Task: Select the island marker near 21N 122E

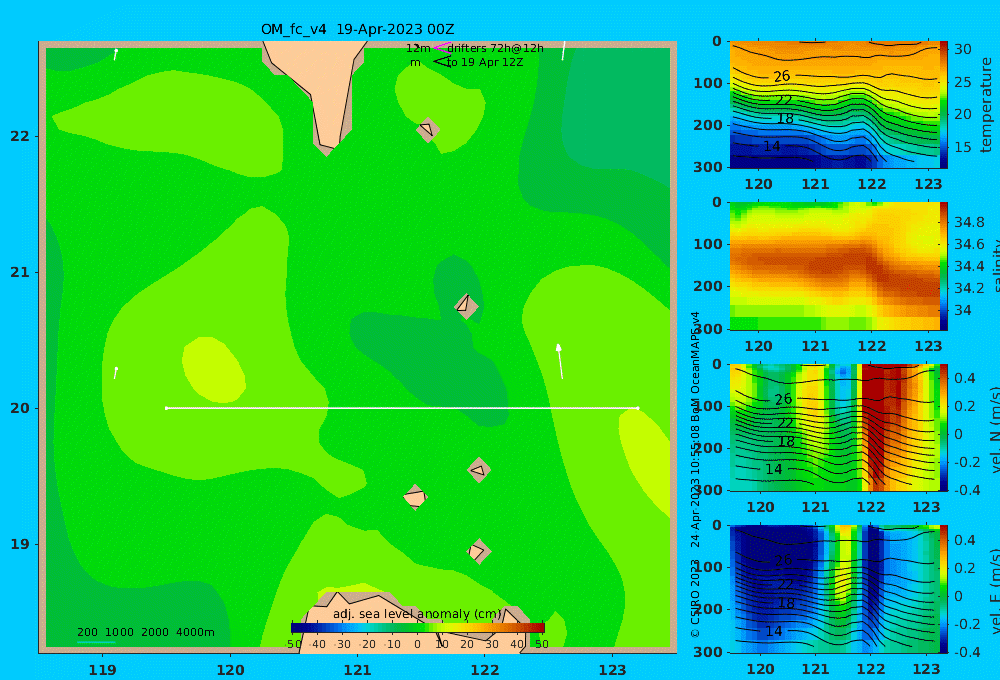Action: click(466, 305)
